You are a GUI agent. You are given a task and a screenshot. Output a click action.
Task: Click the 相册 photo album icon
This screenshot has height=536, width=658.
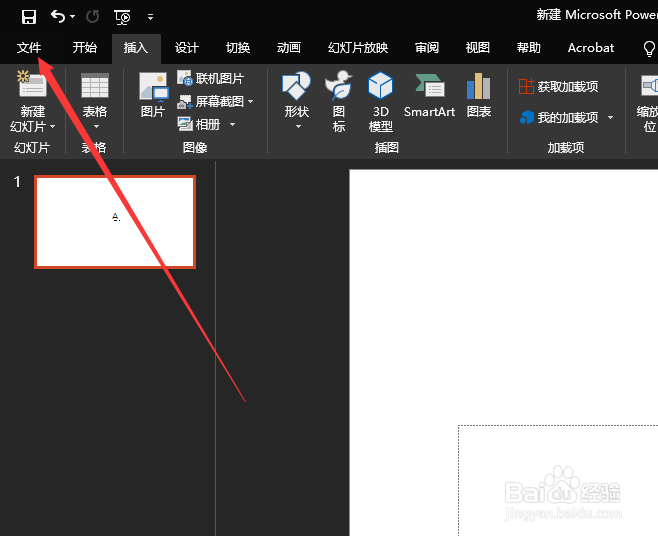[x=185, y=124]
